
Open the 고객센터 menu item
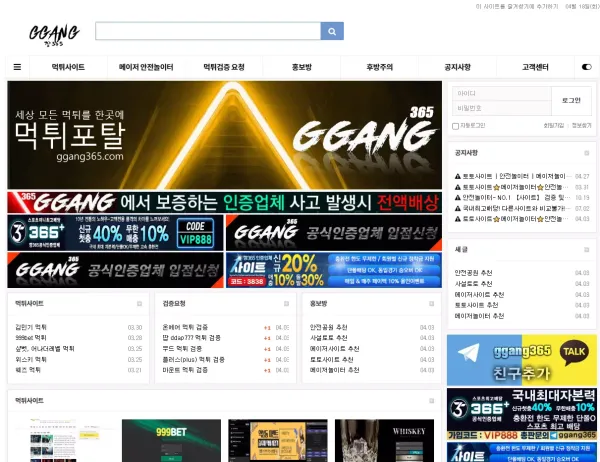coord(535,67)
